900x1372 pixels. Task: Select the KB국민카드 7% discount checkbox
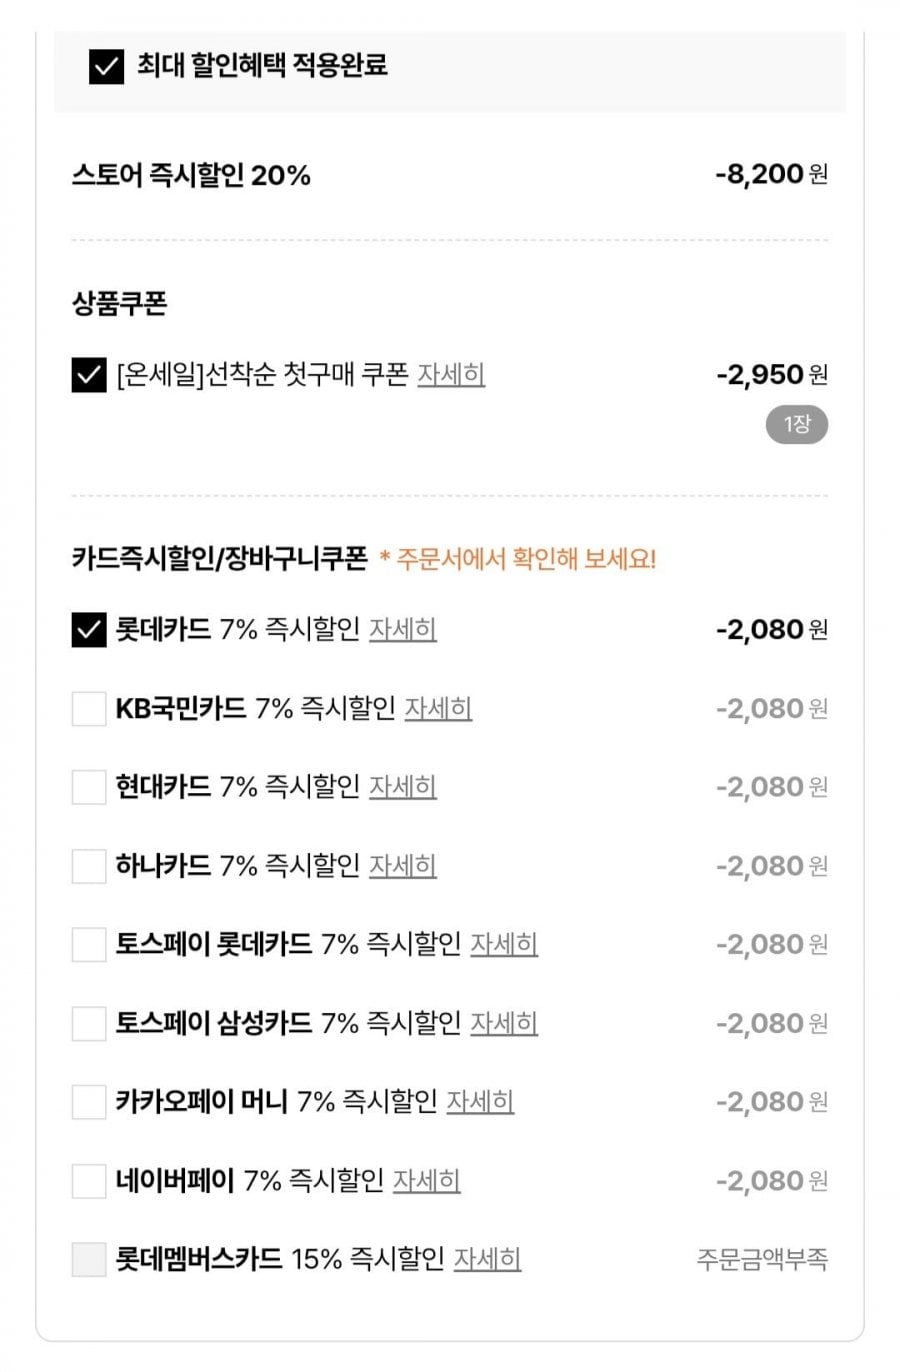[89, 709]
